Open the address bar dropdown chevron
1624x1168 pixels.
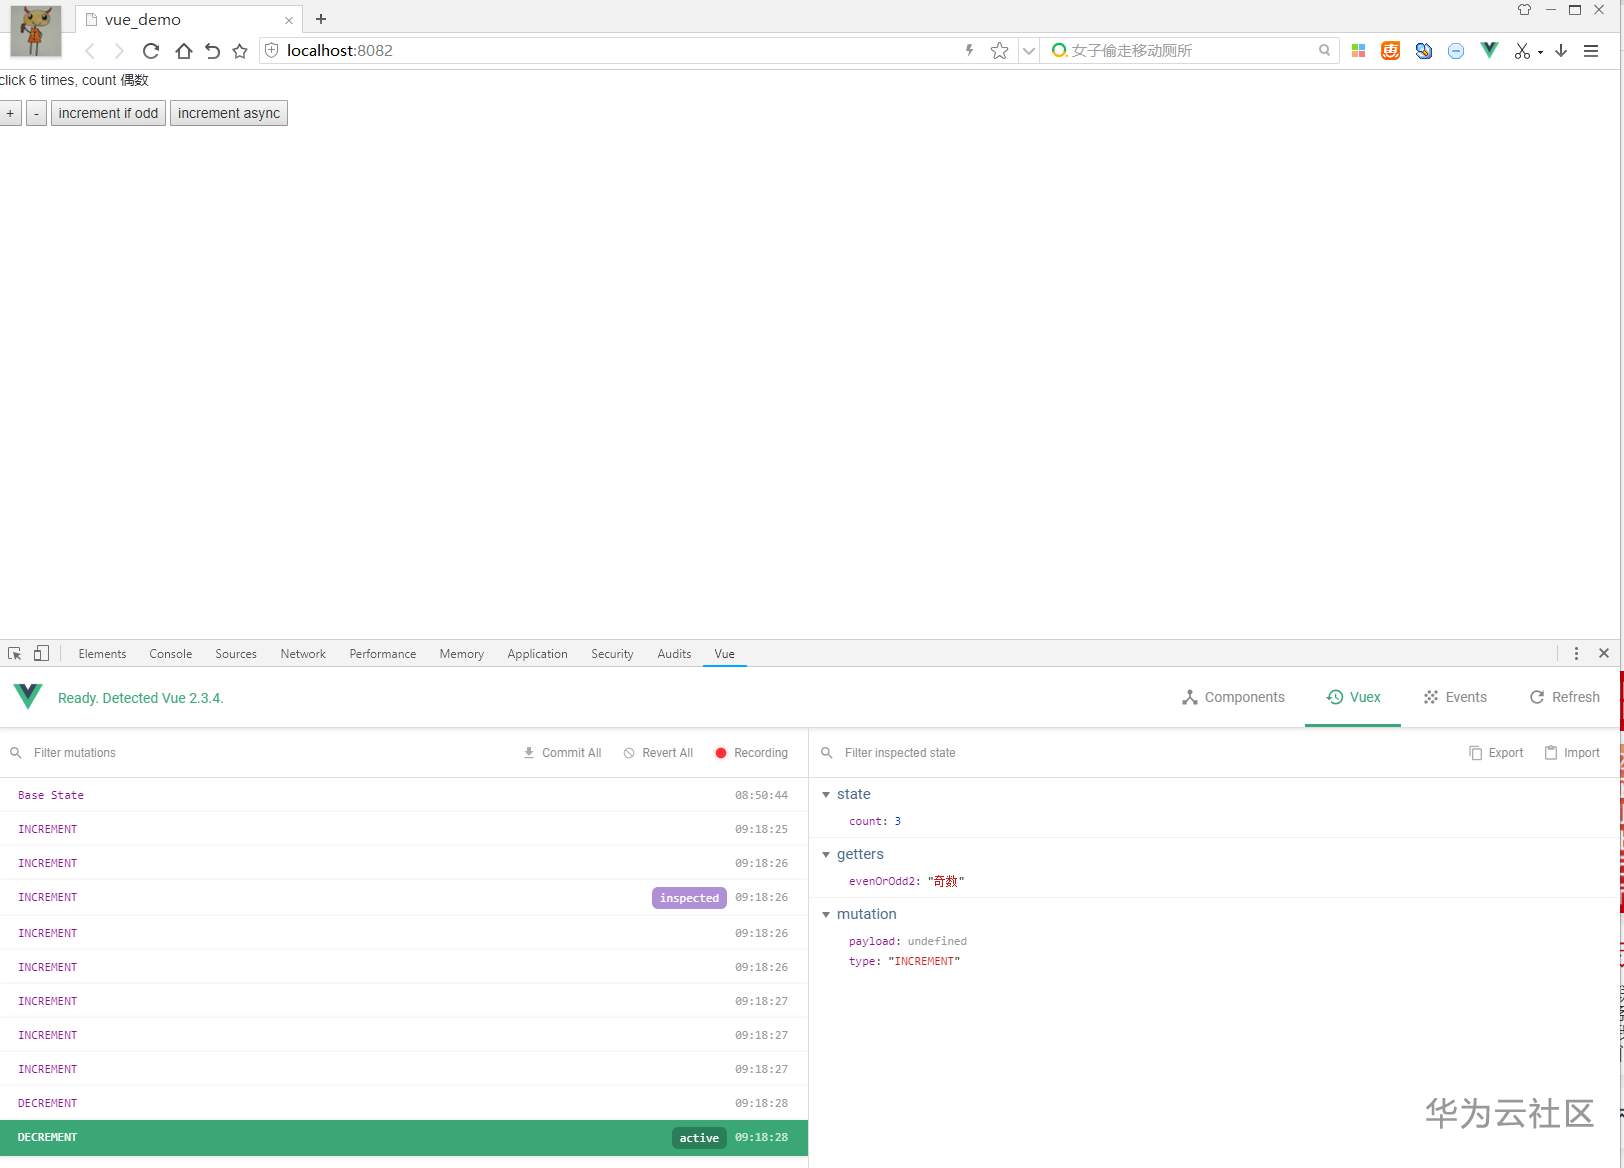click(x=1028, y=51)
